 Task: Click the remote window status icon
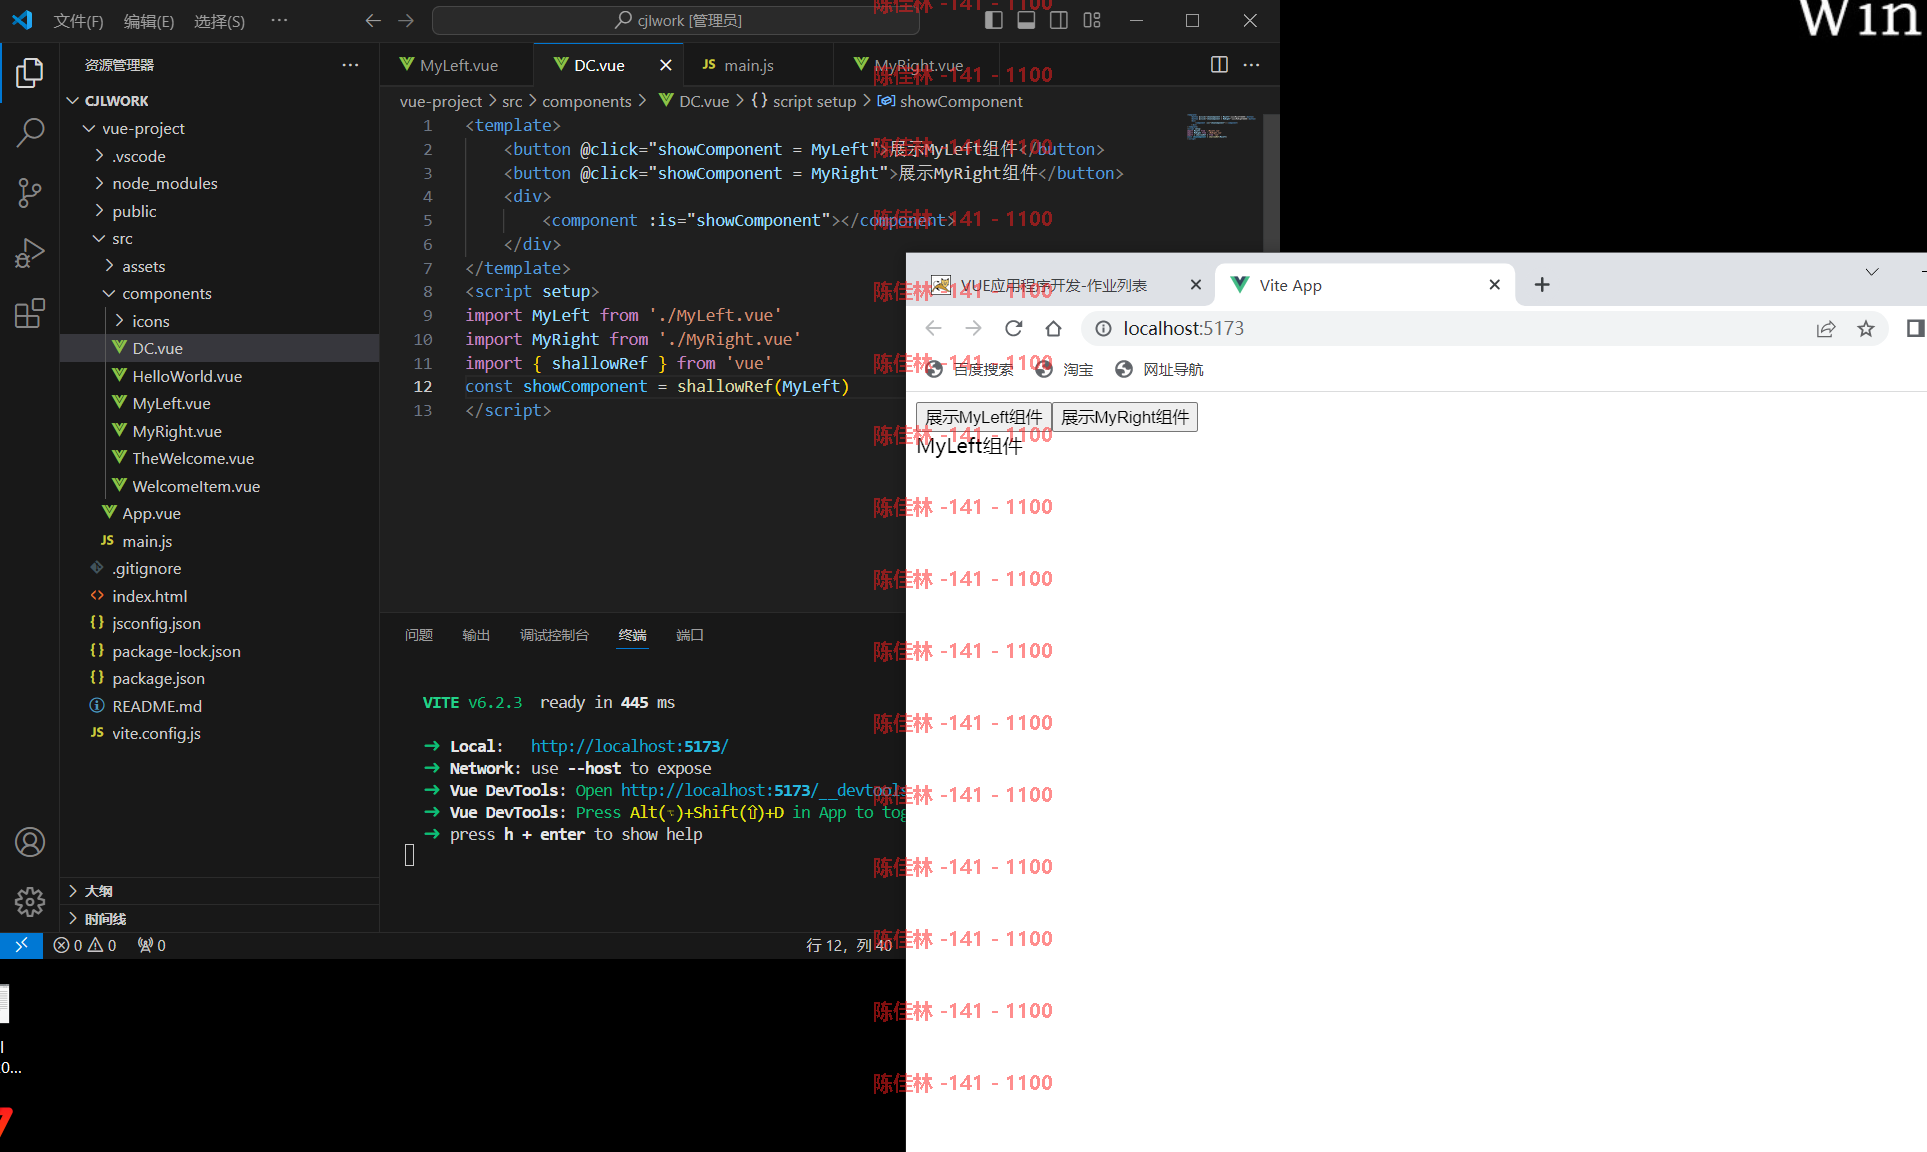tap(21, 945)
